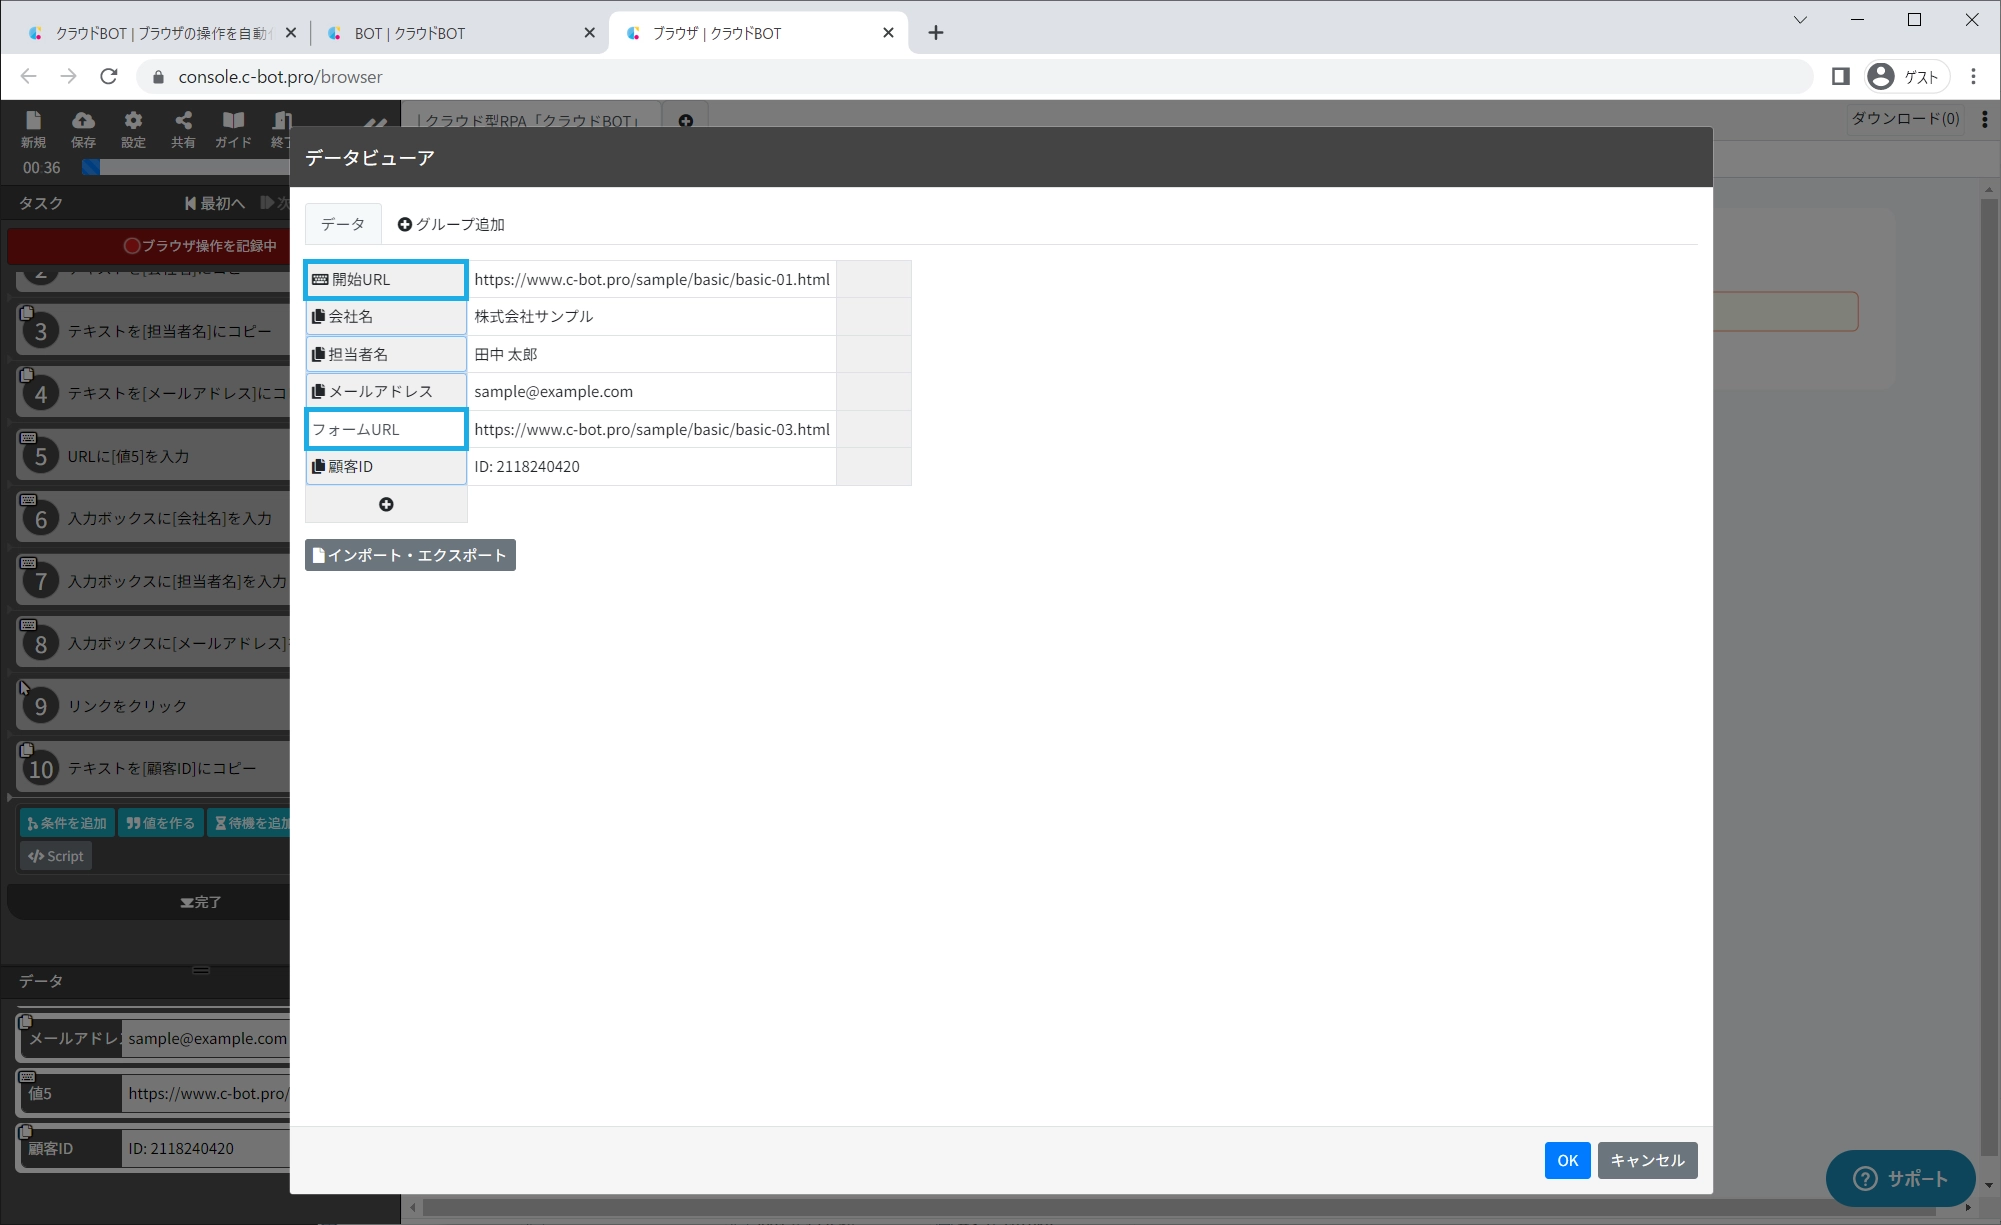Click the 開始URL value cell
The width and height of the screenshot is (2001, 1225).
point(651,280)
